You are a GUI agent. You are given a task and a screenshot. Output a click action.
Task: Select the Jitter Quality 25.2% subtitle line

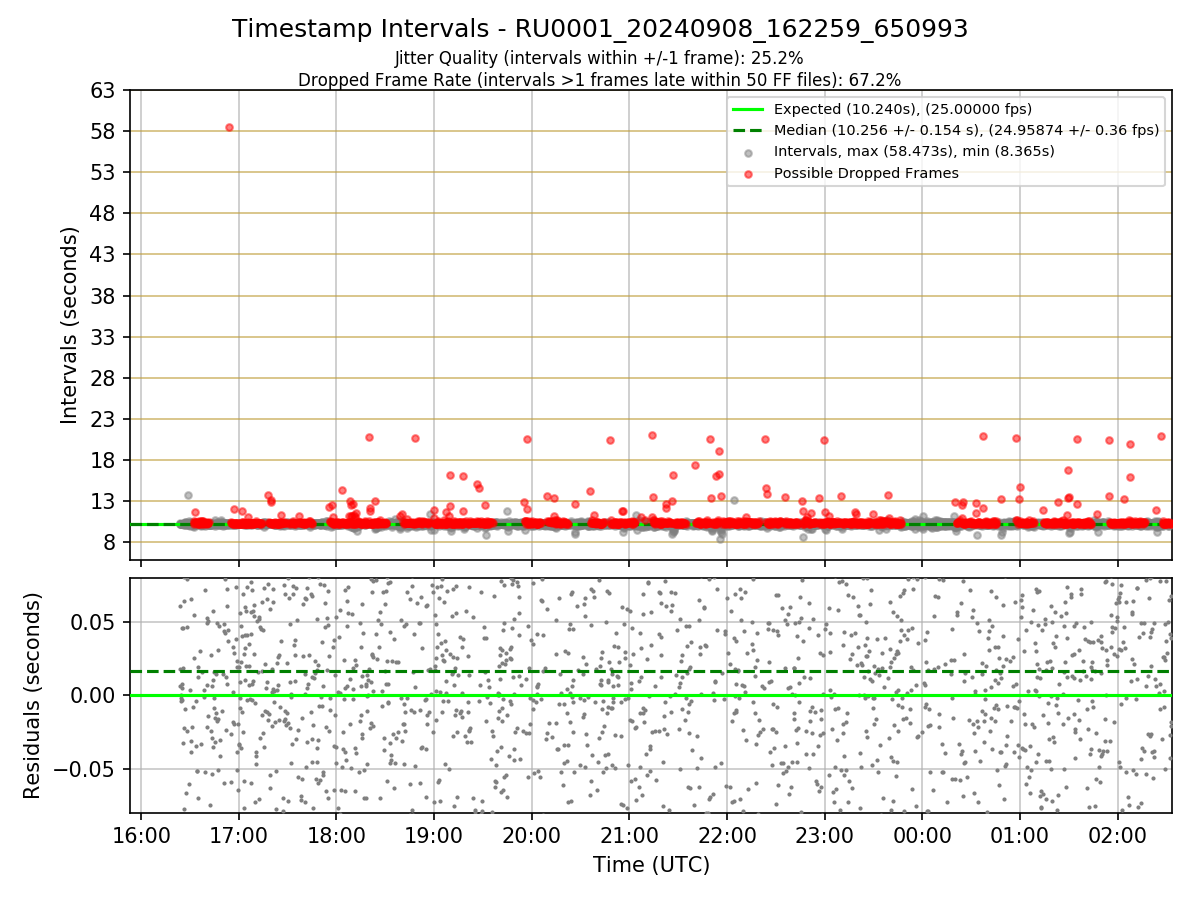(600, 58)
